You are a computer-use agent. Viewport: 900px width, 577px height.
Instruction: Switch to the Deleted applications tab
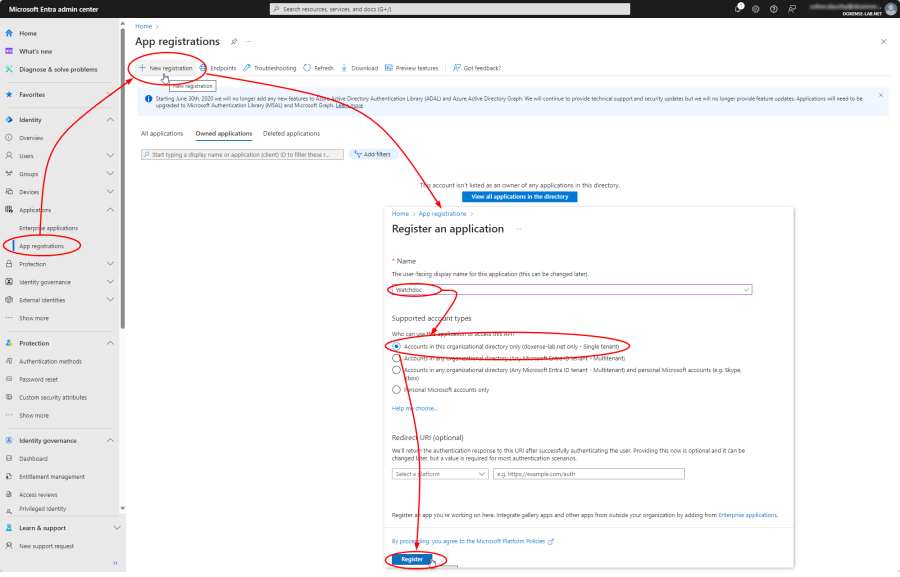pos(291,133)
